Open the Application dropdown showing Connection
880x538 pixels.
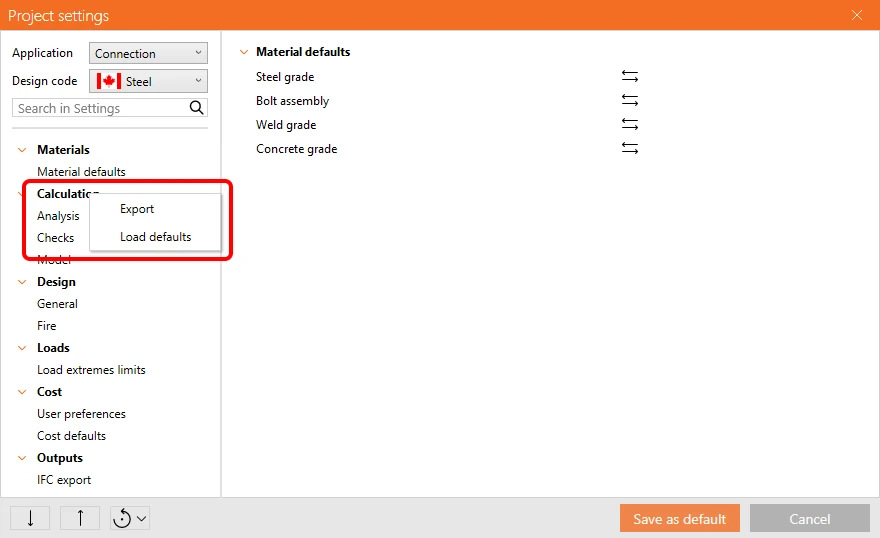click(x=148, y=53)
